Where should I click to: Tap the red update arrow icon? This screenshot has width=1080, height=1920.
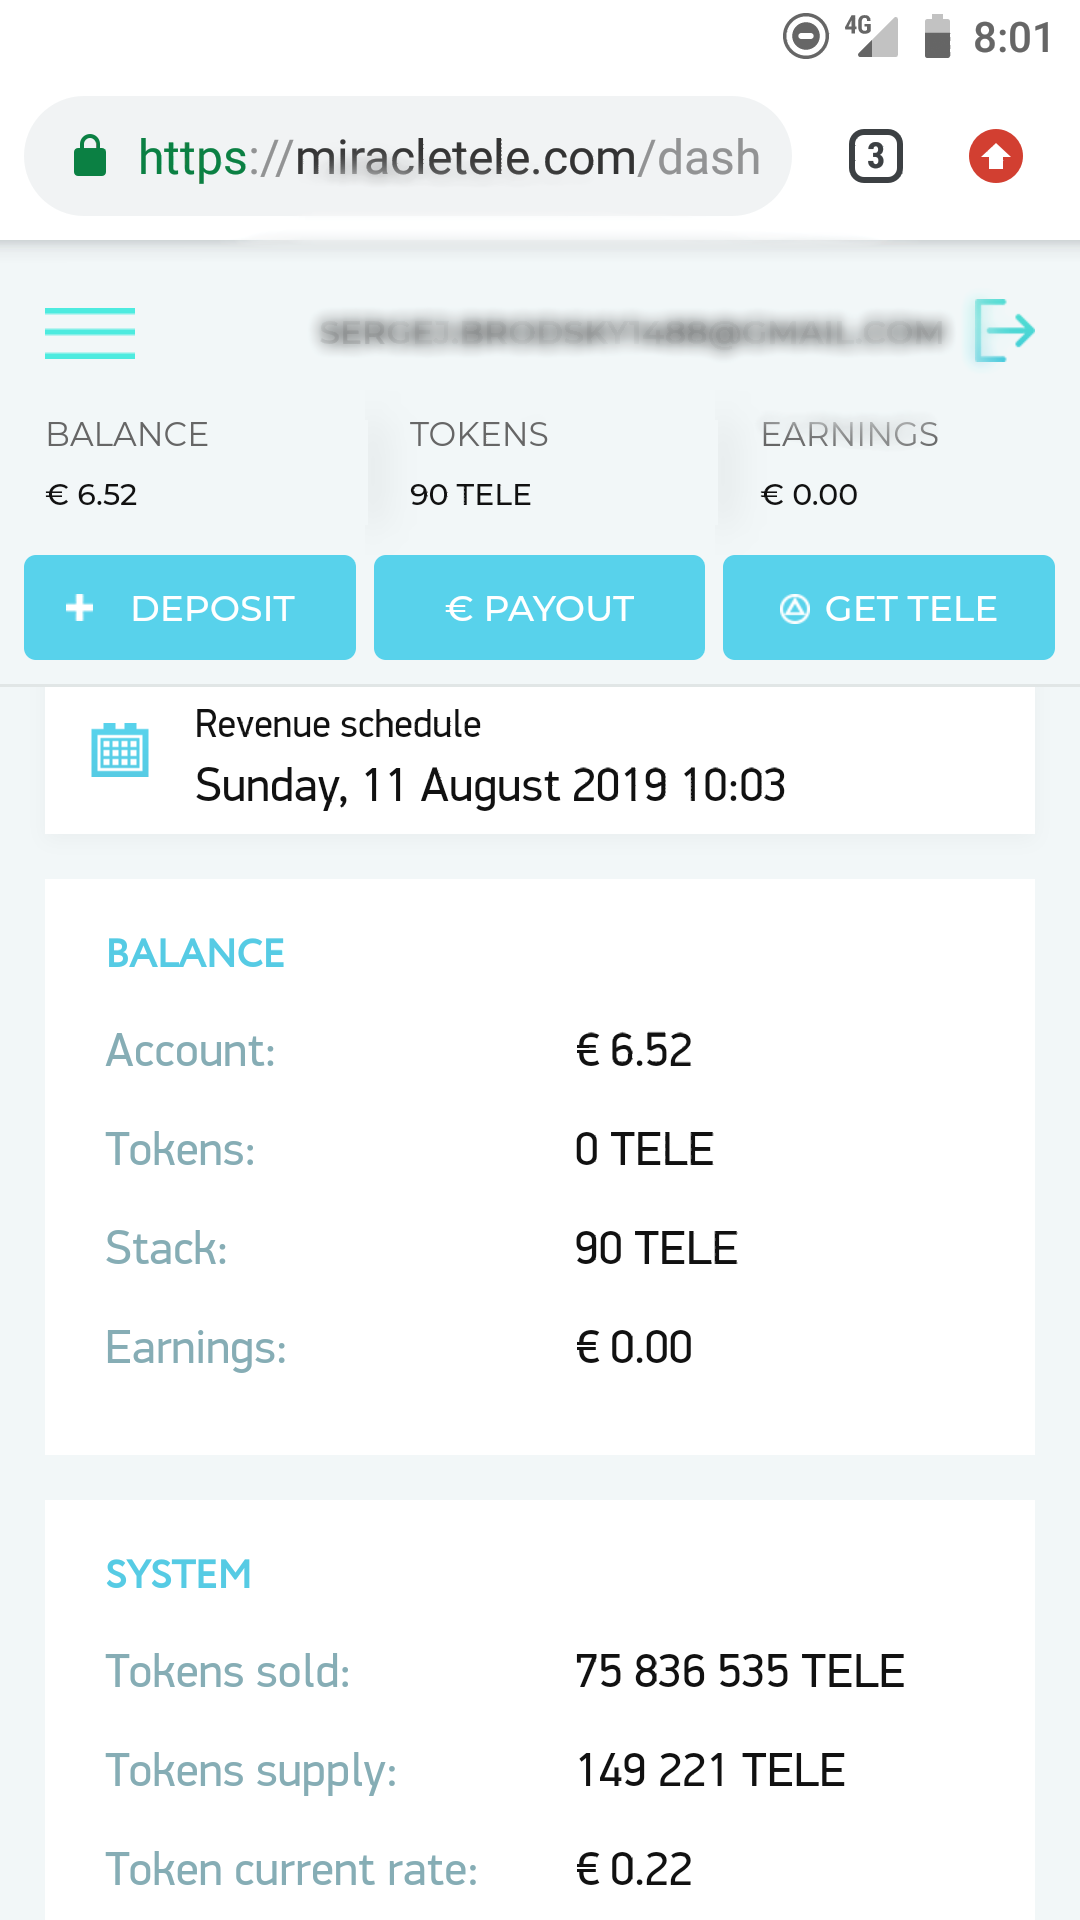click(x=996, y=156)
